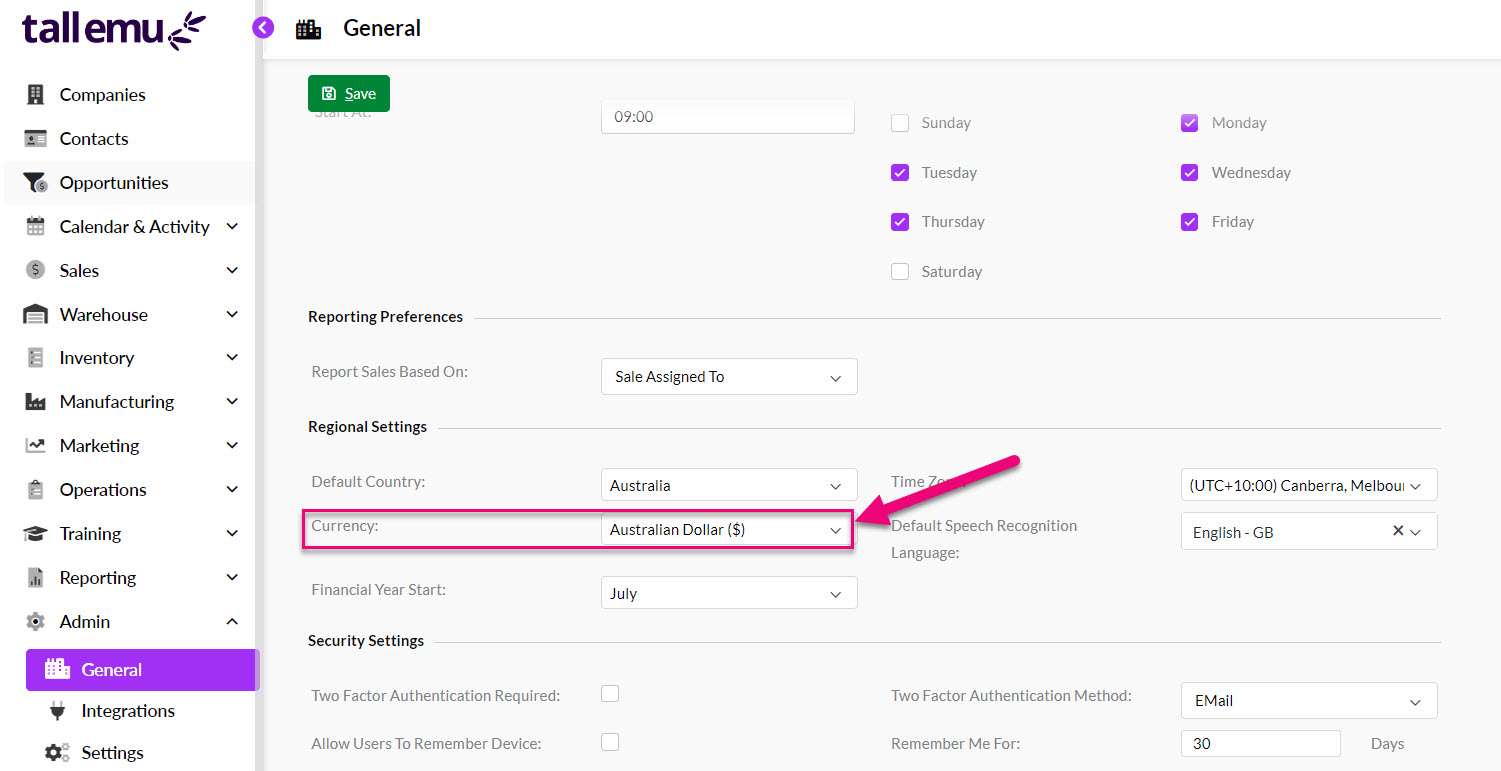Expand the Sales submenu chevron
This screenshot has height=771, width=1501.
click(x=232, y=271)
